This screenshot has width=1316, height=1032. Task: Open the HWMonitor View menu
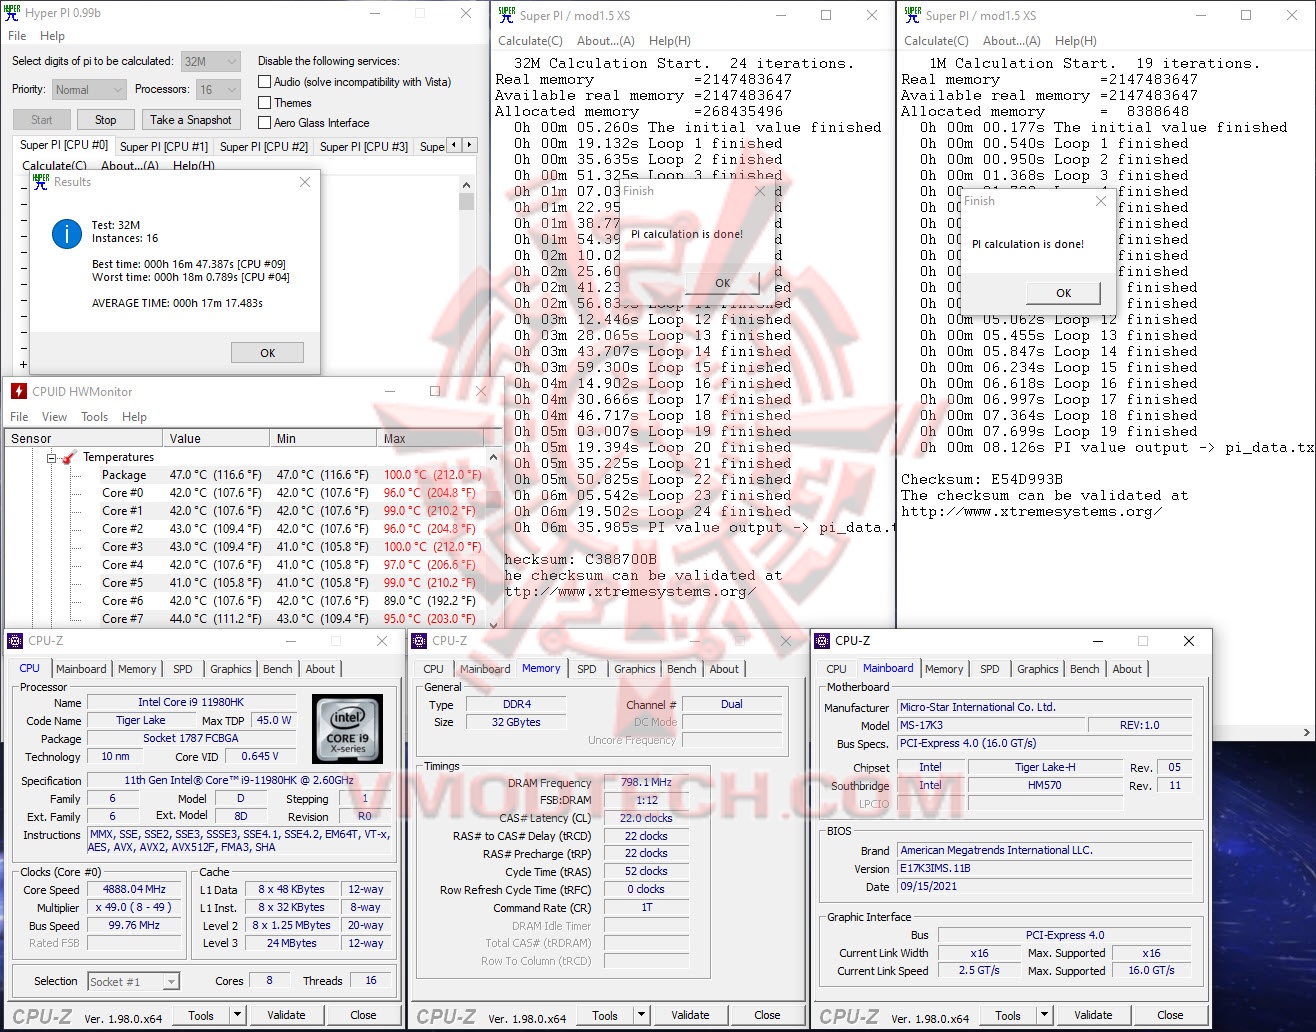click(55, 416)
